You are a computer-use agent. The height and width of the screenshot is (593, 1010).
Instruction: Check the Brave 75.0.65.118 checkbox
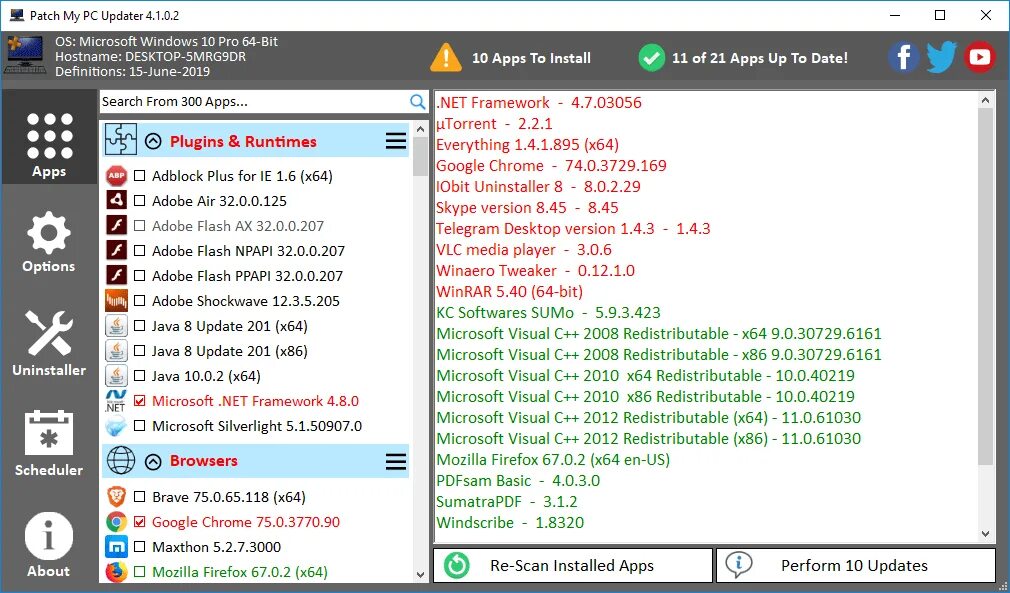tap(139, 496)
